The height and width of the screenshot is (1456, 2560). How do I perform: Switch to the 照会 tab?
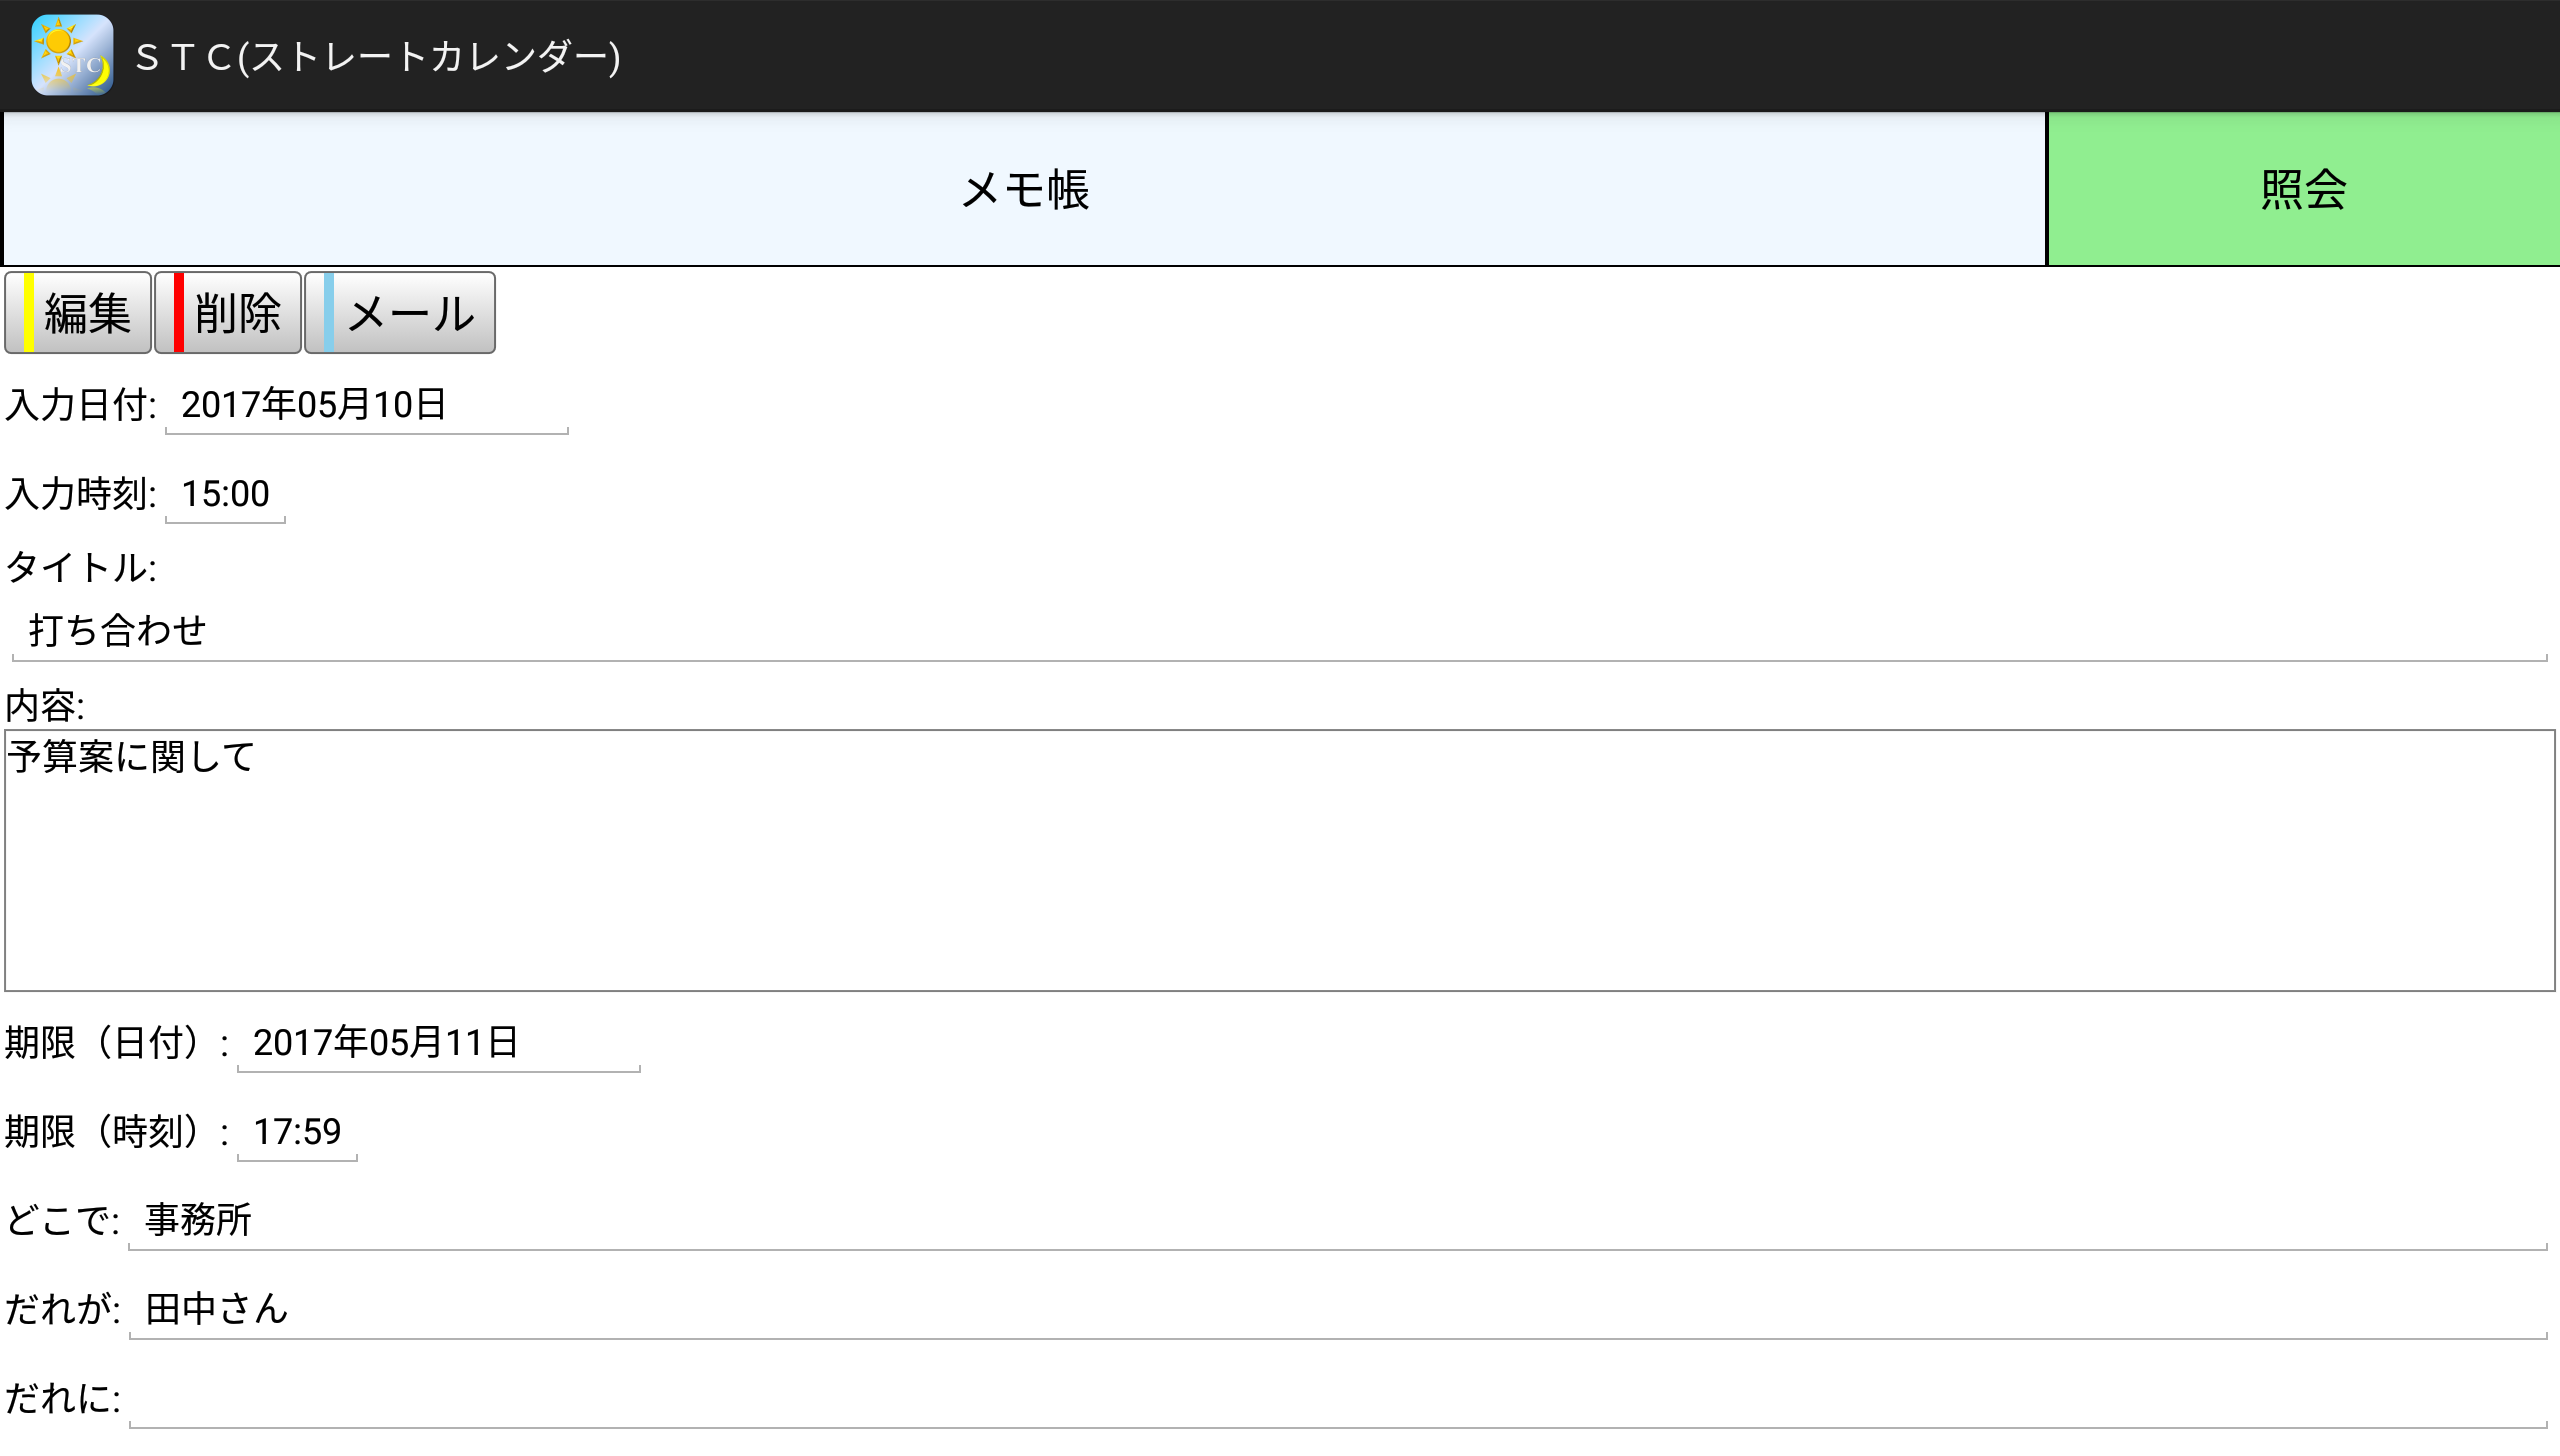pyautogui.click(x=2303, y=189)
